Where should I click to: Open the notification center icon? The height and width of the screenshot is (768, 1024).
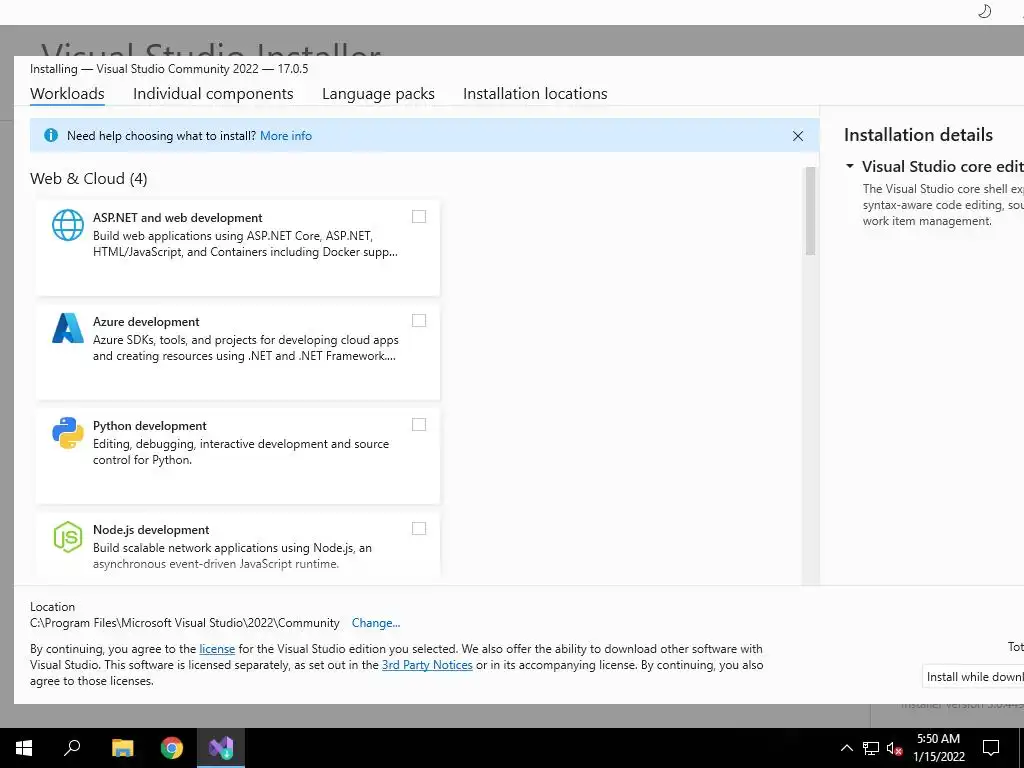tap(991, 748)
